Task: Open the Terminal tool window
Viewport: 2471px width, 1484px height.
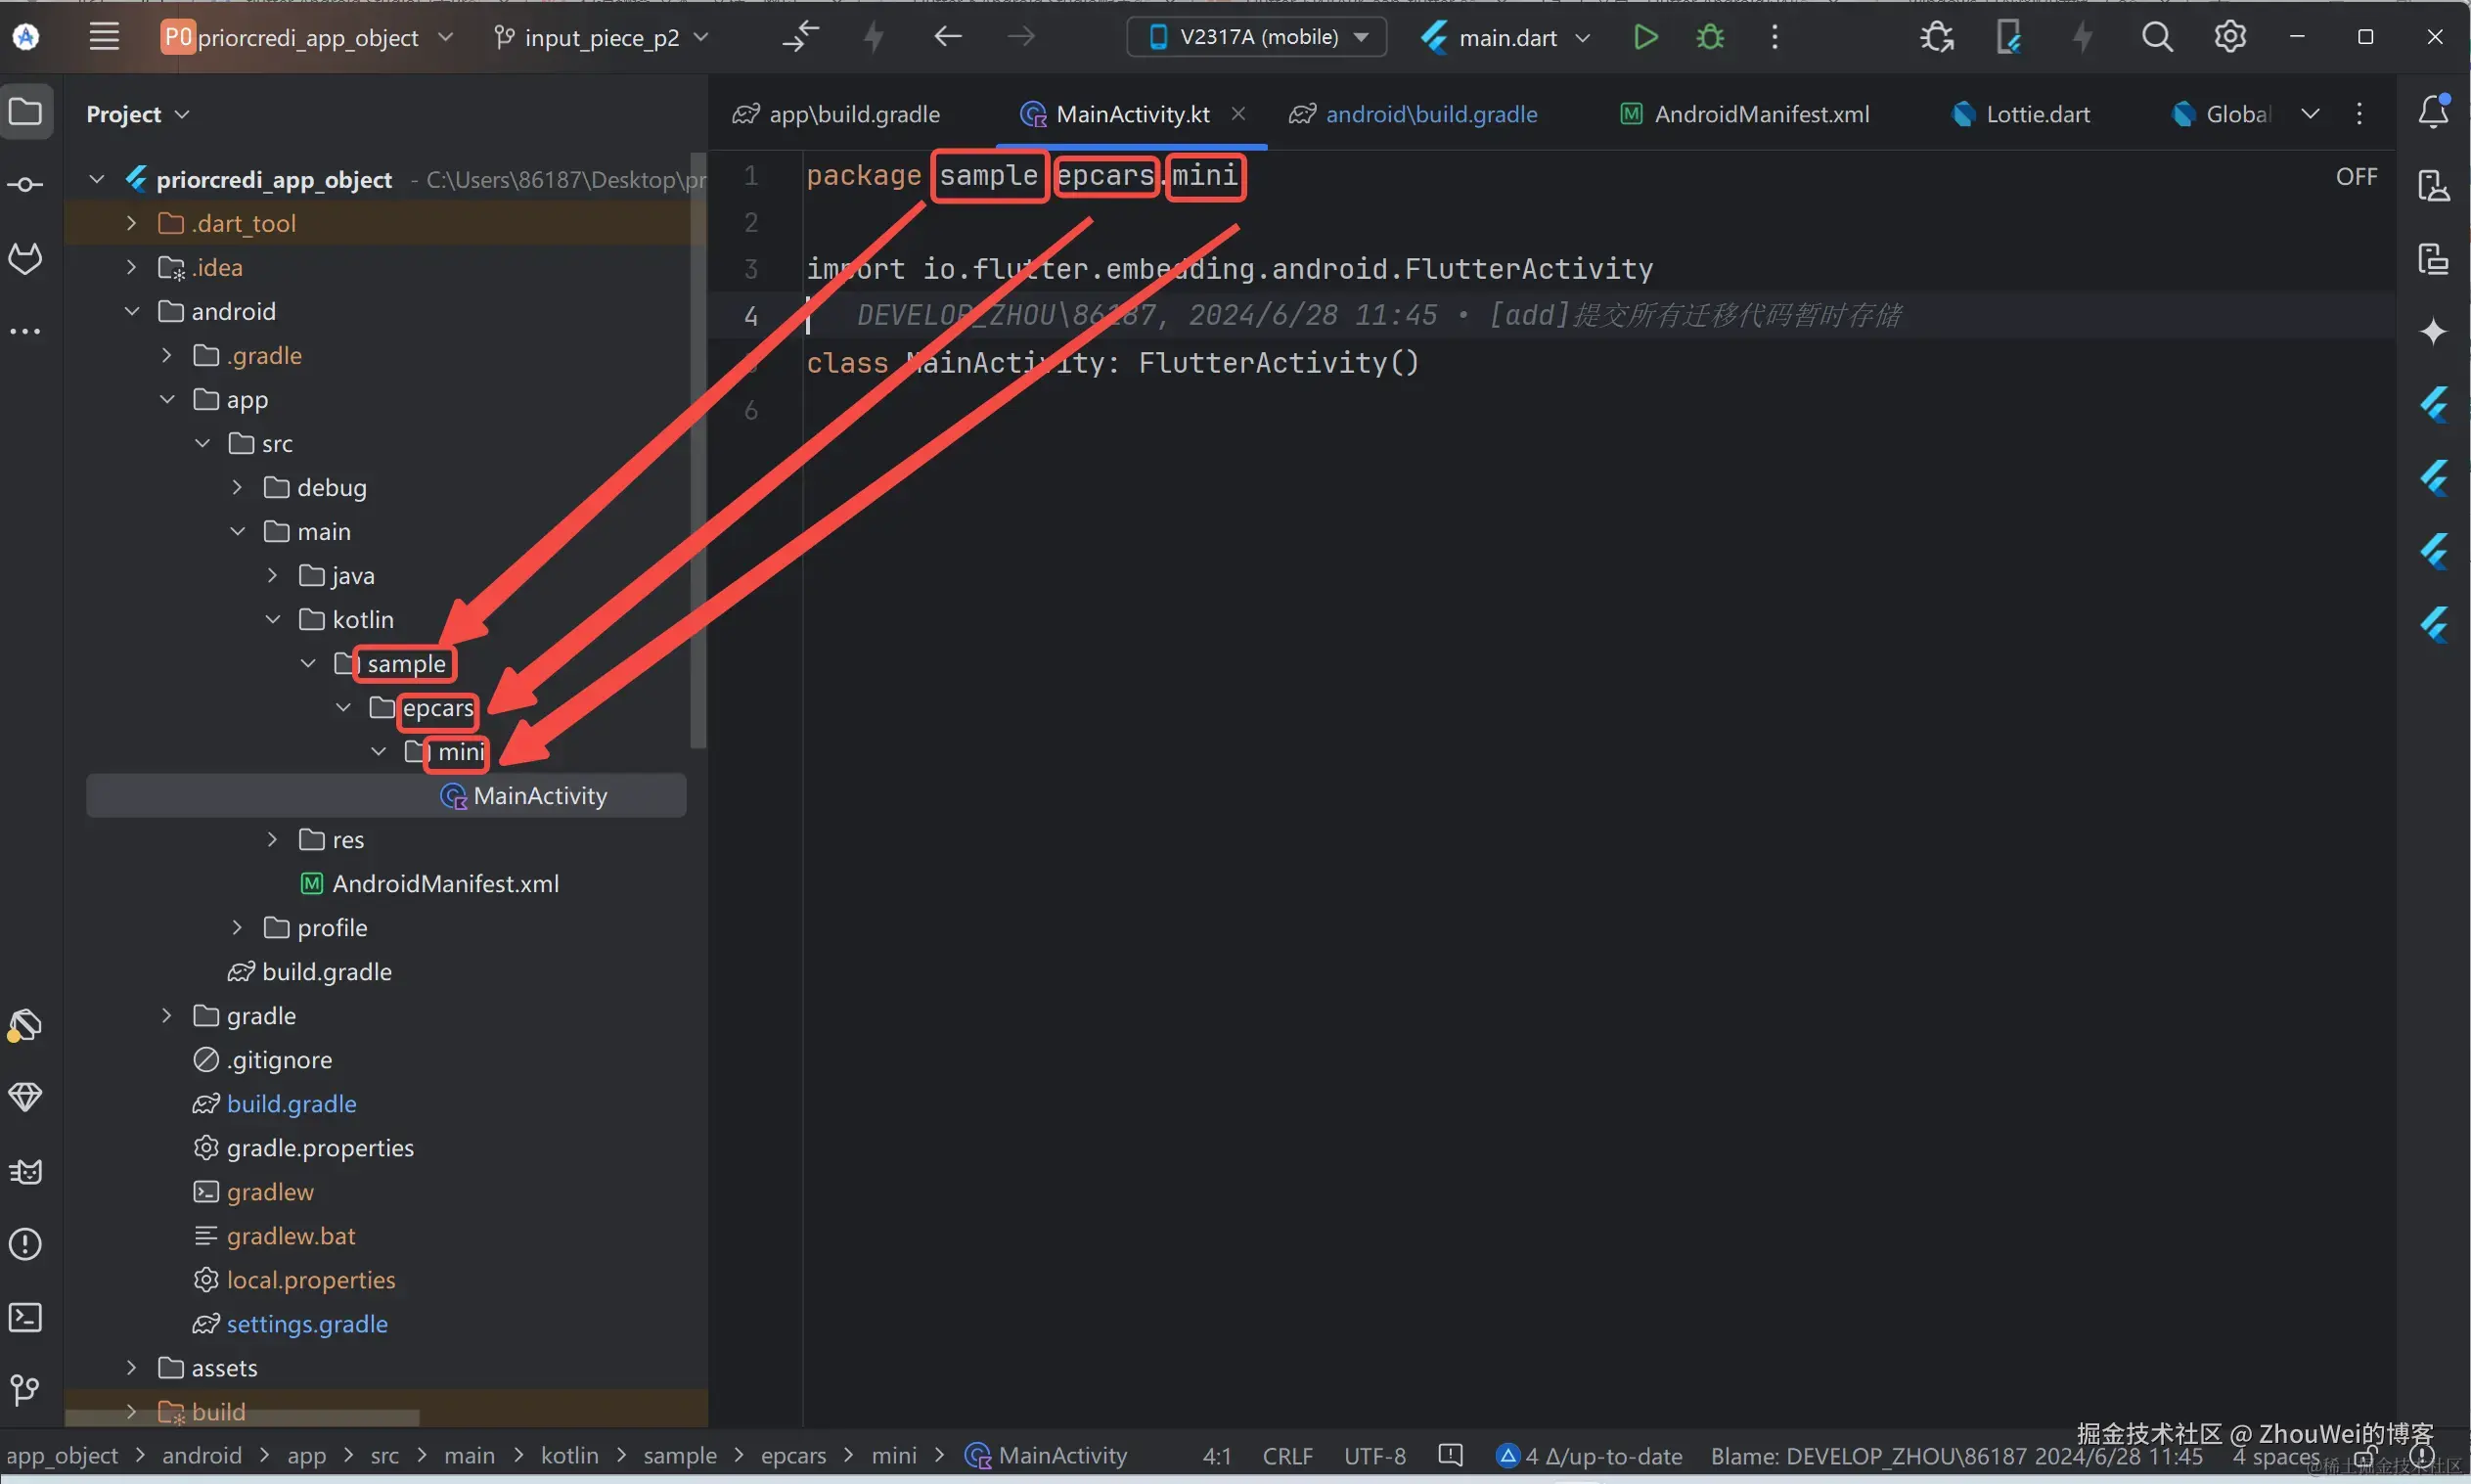Action: 25,1318
